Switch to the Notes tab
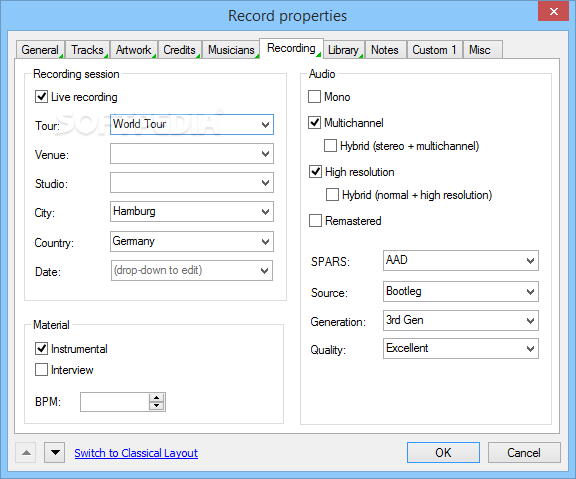The height and width of the screenshot is (479, 576). tap(385, 50)
